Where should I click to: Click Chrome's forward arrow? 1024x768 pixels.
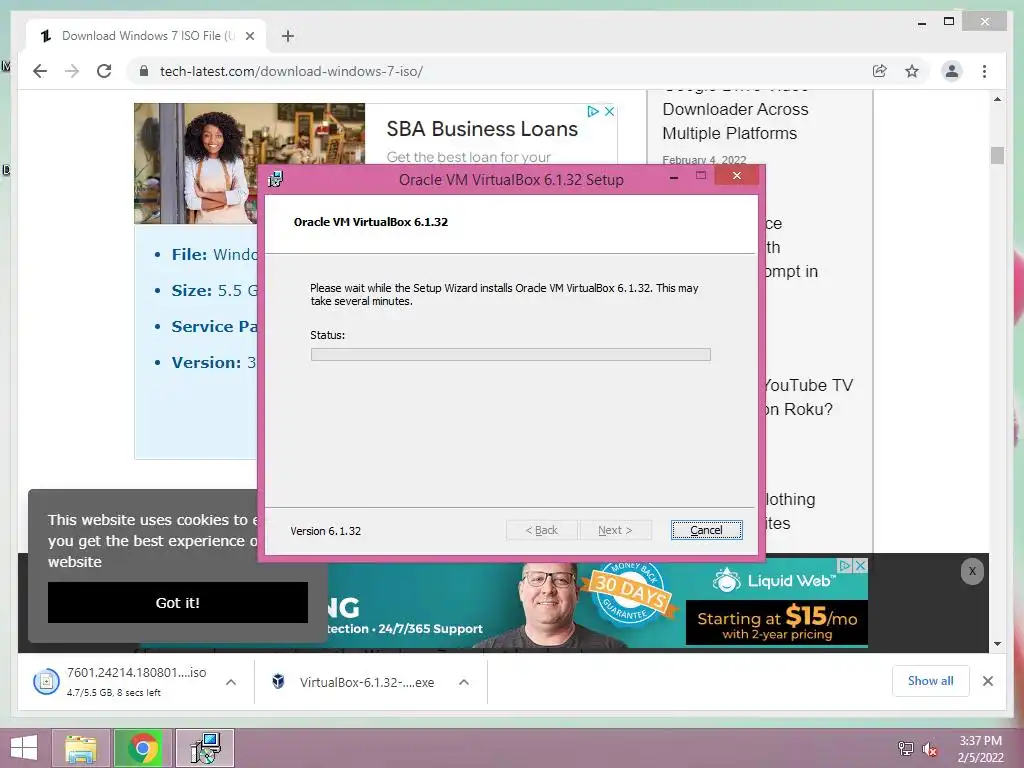(72, 71)
